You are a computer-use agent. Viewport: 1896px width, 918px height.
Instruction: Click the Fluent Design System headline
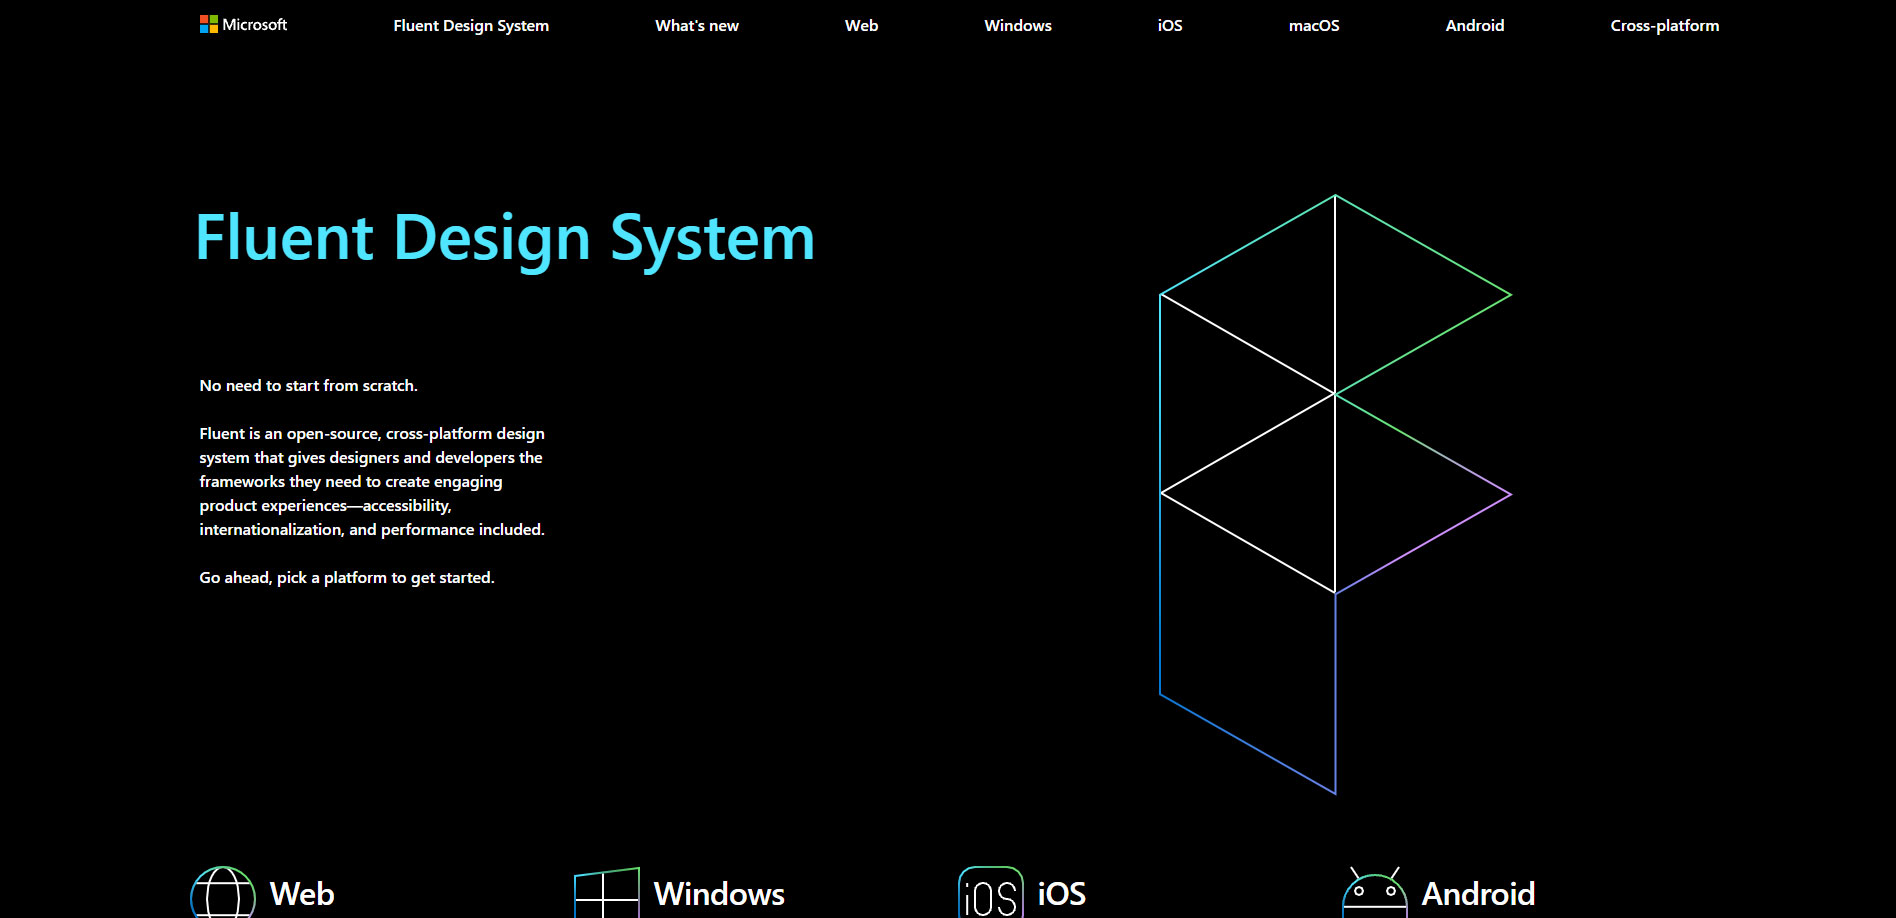(x=505, y=239)
